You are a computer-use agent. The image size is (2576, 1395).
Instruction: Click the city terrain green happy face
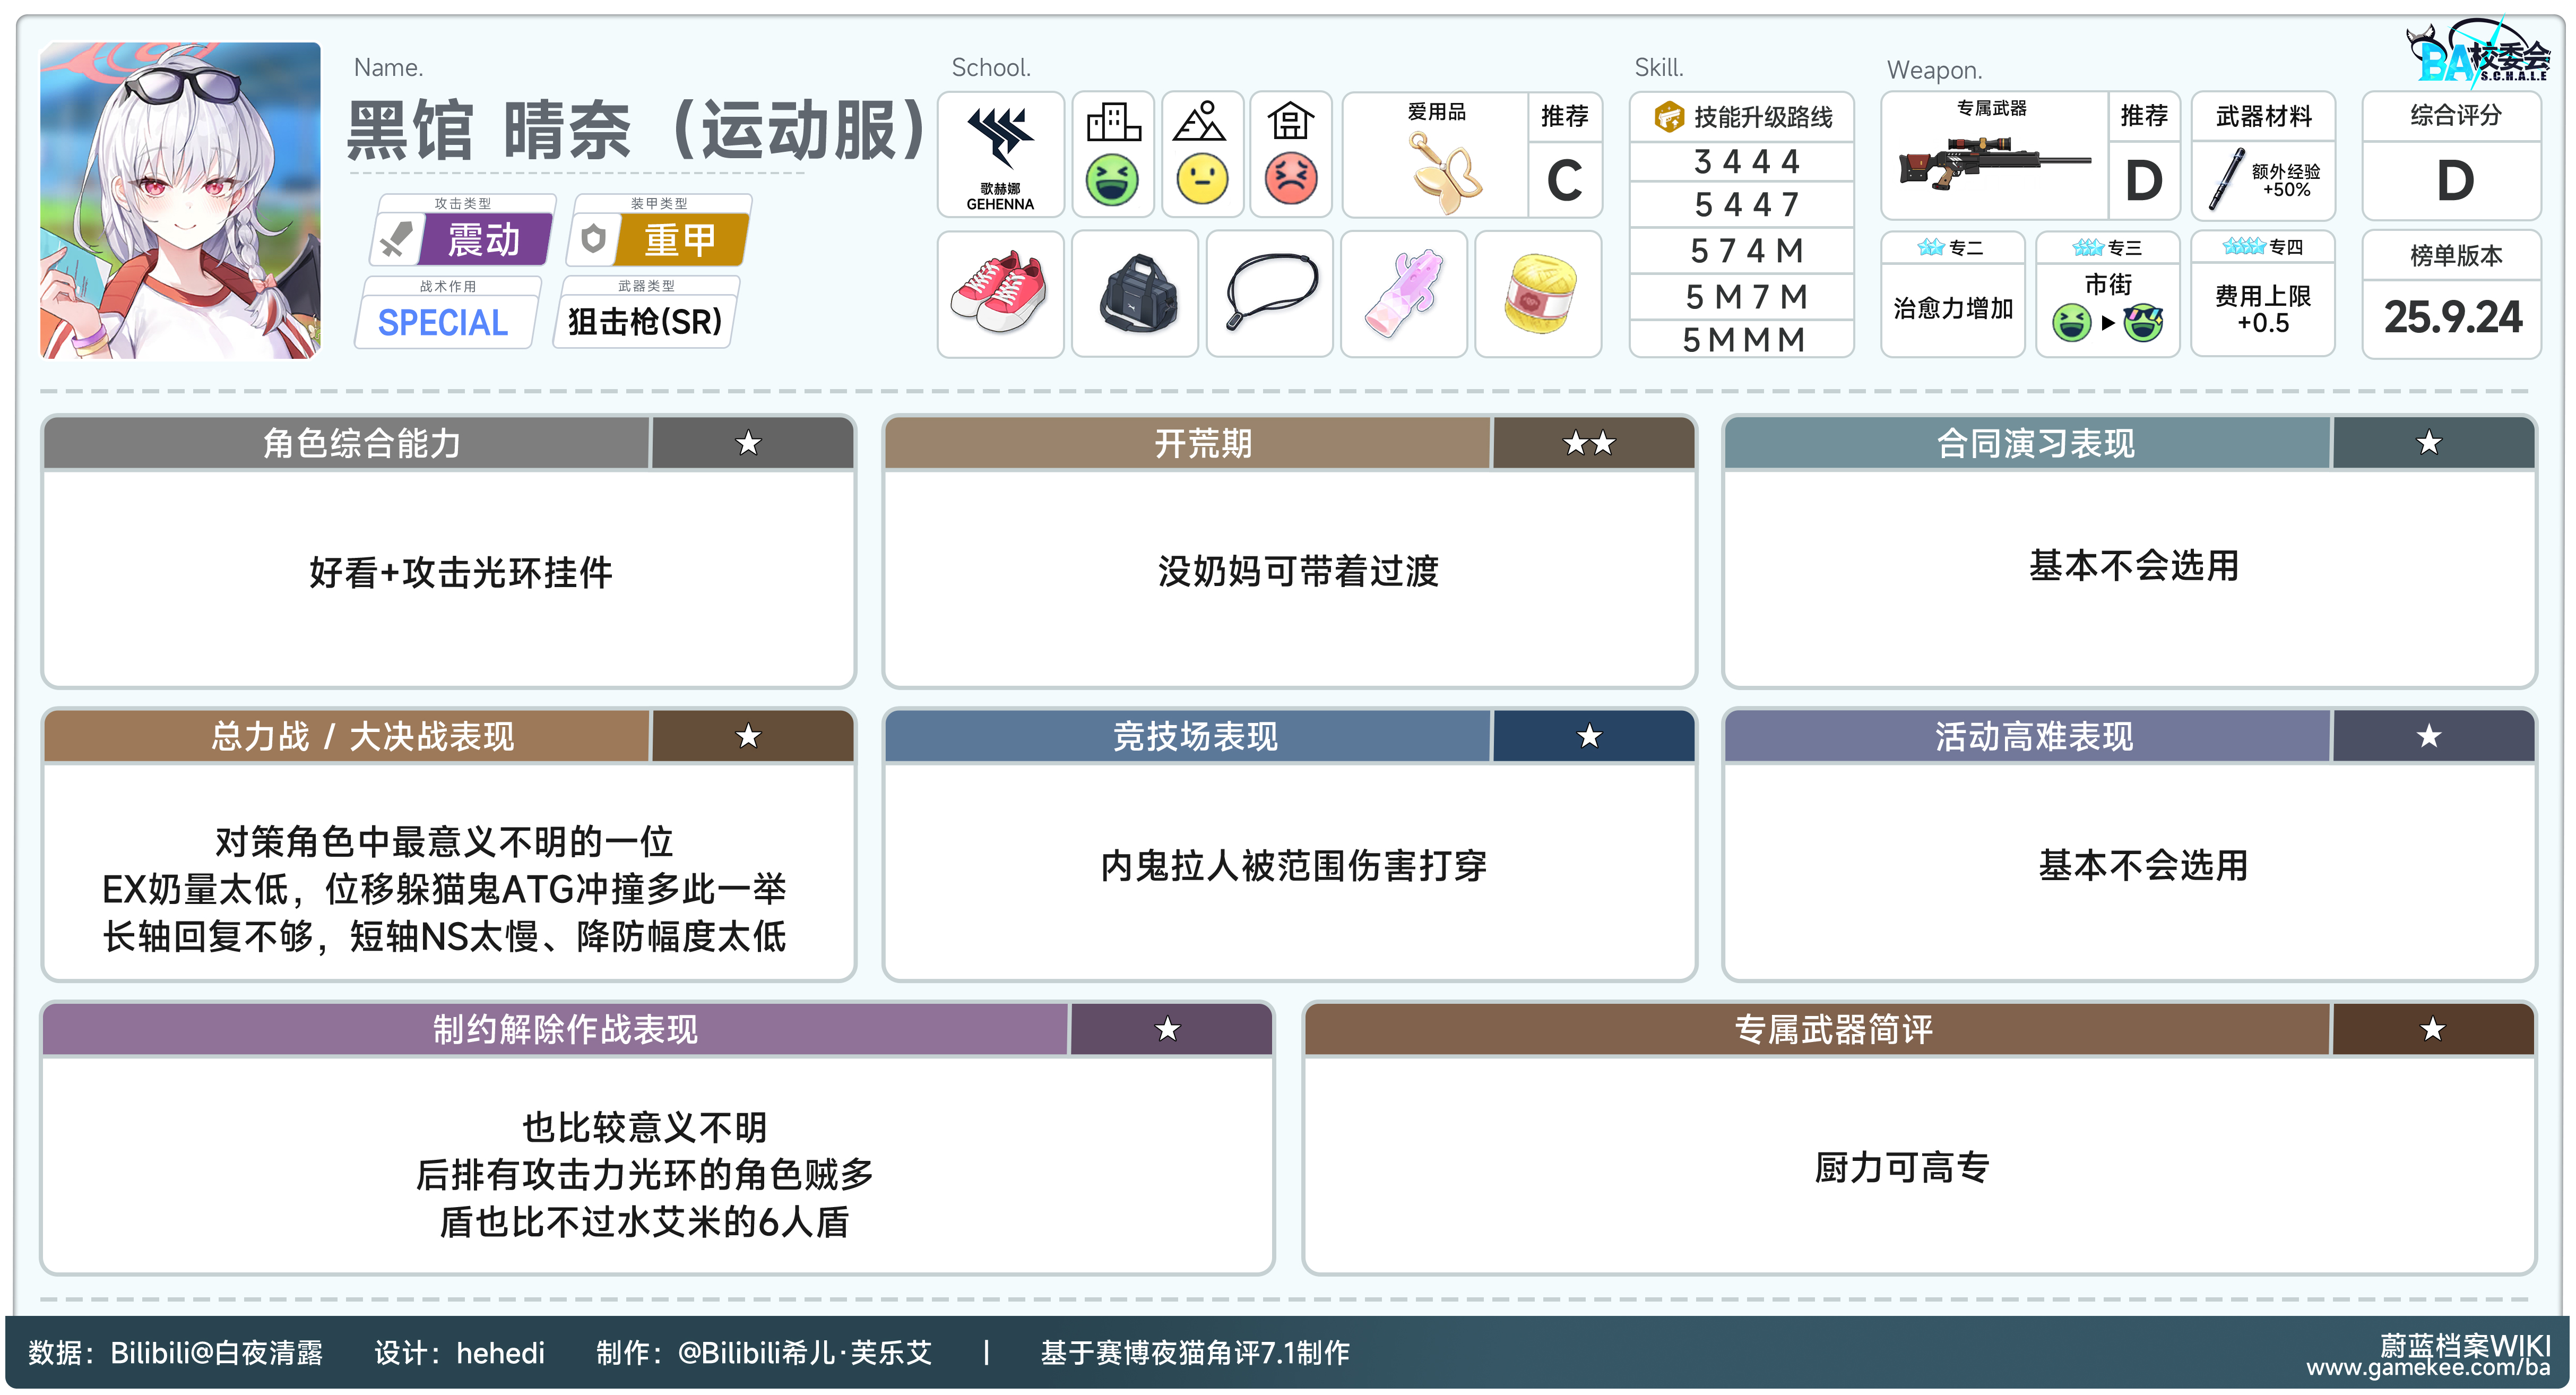tap(1112, 180)
